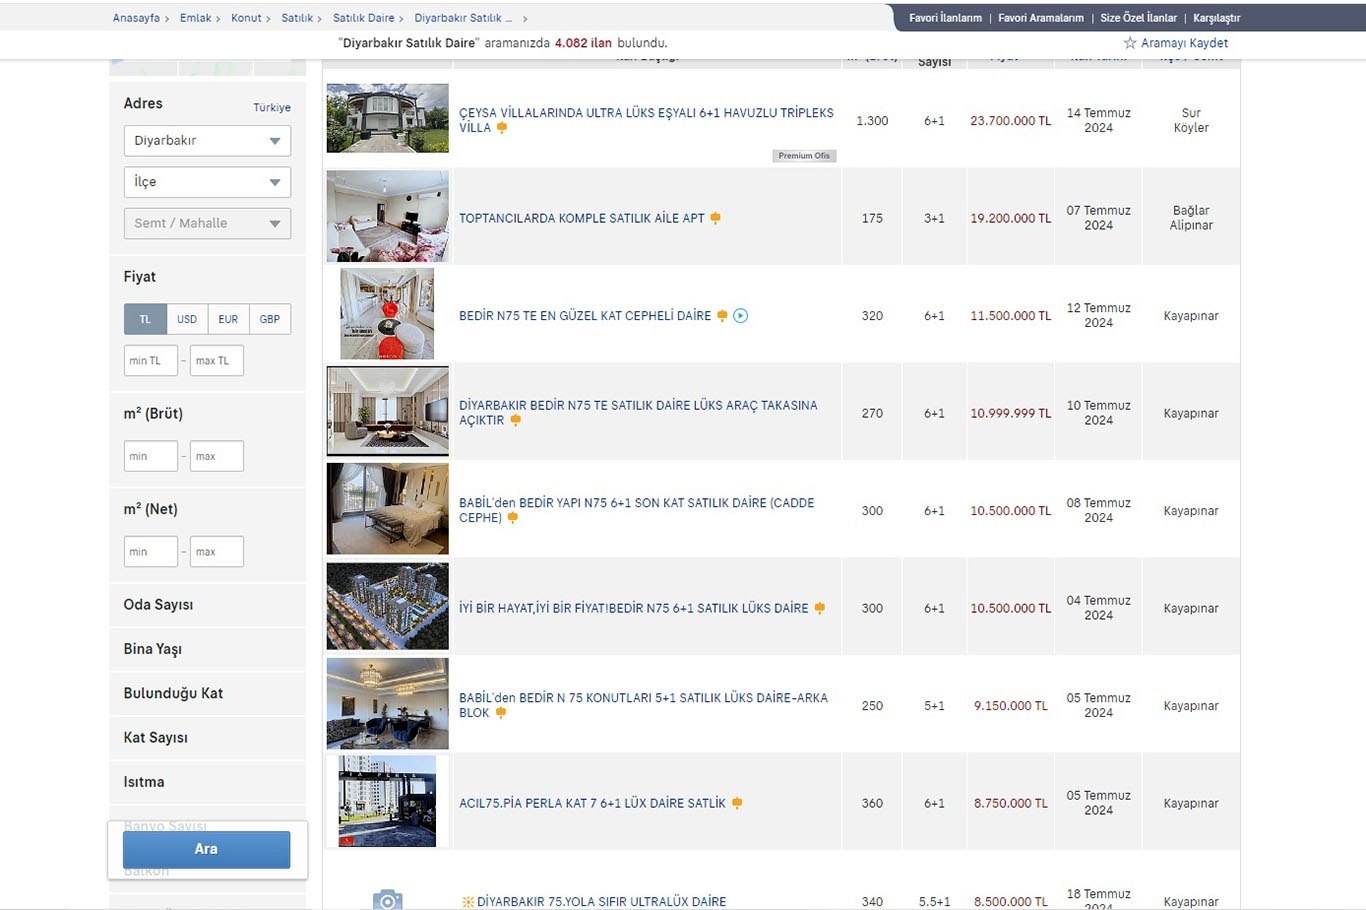Open the Diyarbakır city dropdown
Screen dimensions: 1366x910
point(207,141)
